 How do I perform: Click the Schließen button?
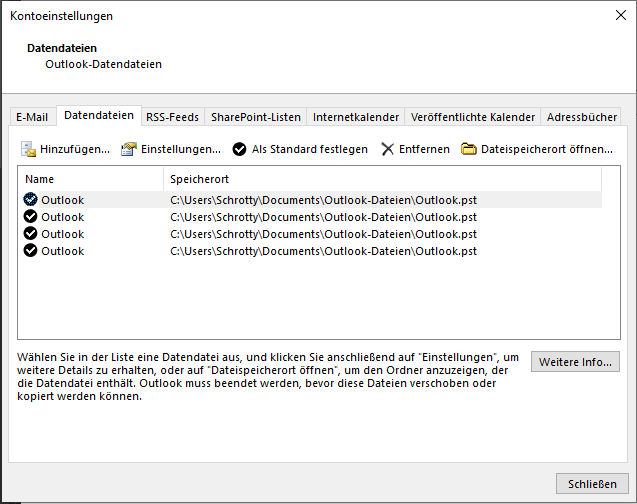pyautogui.click(x=592, y=484)
